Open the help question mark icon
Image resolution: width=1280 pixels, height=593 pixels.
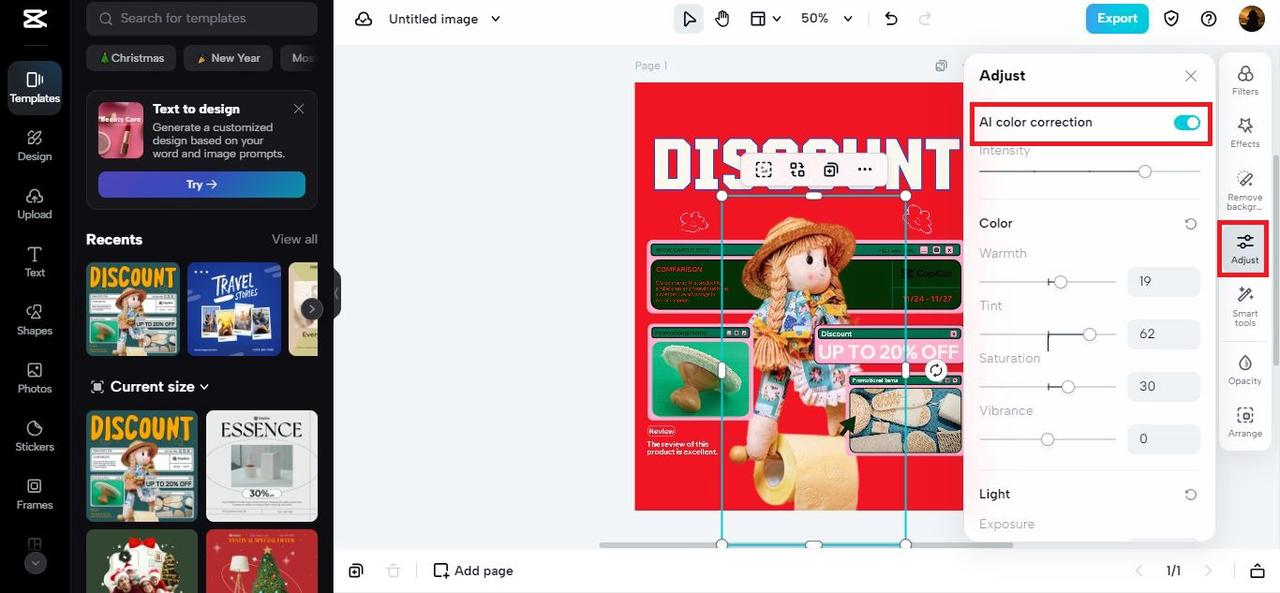tap(1209, 19)
